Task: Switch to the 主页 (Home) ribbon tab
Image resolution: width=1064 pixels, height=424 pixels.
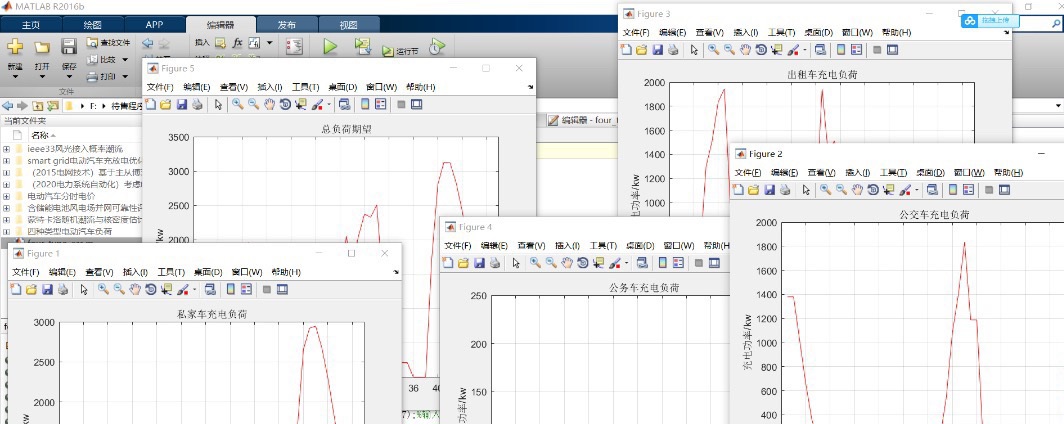Action: click(31, 25)
